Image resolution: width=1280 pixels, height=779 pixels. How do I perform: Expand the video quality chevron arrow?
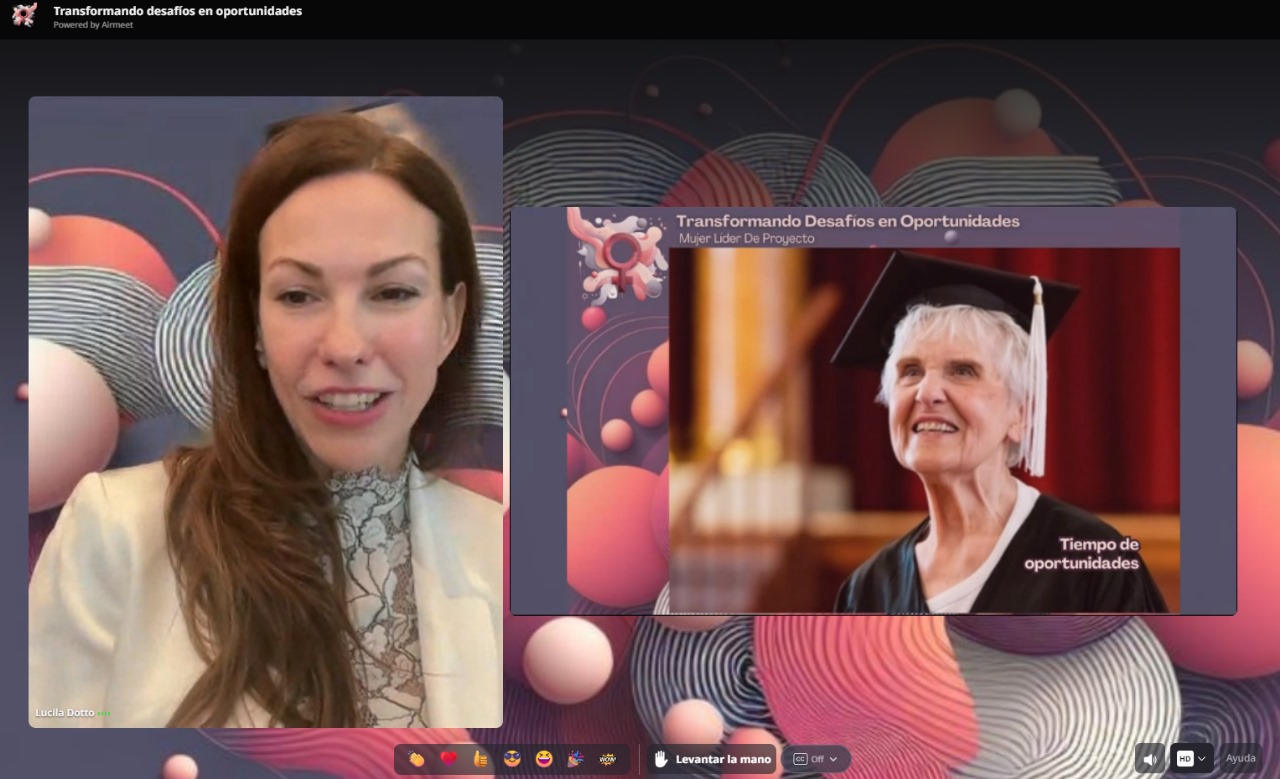(x=1202, y=759)
